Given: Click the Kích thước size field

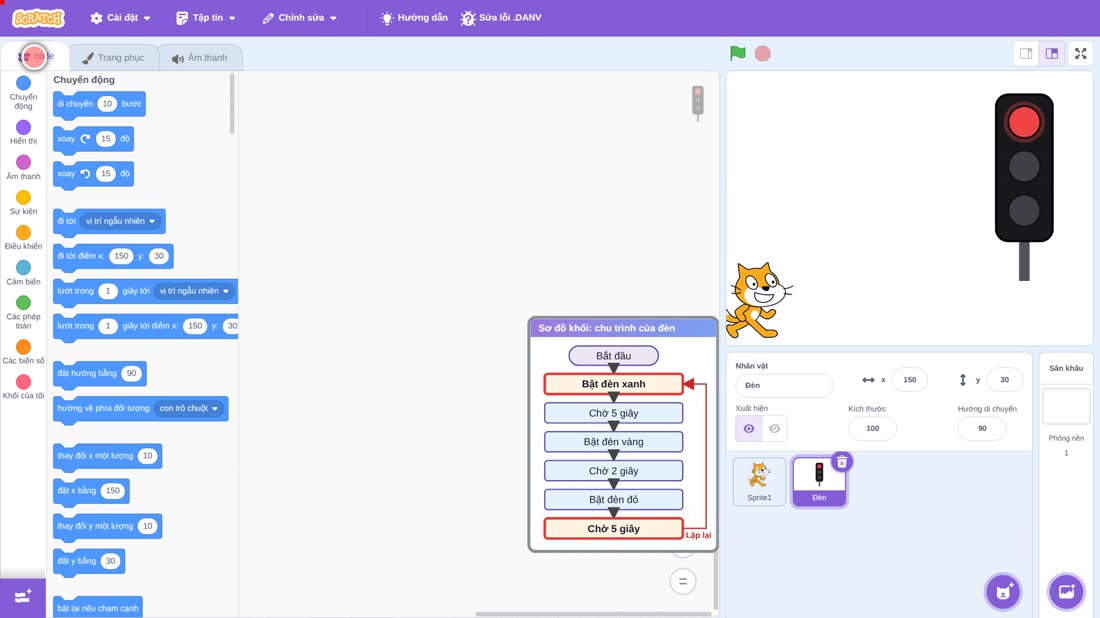Looking at the screenshot, I should tap(872, 428).
